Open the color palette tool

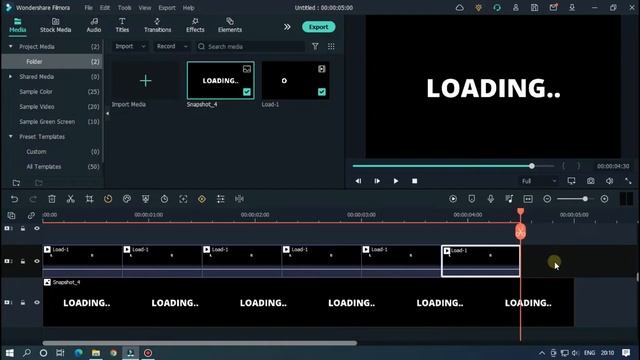[127, 199]
